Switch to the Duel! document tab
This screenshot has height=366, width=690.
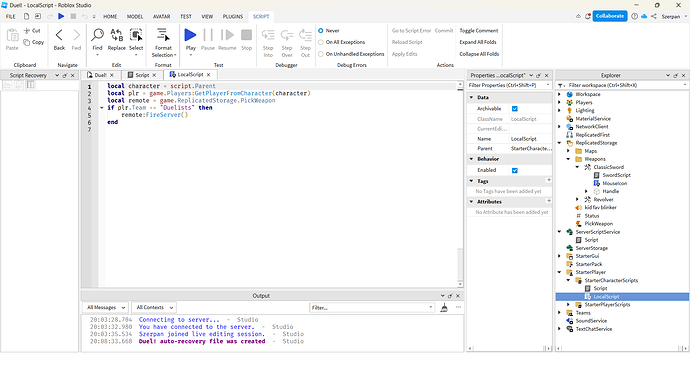point(100,75)
